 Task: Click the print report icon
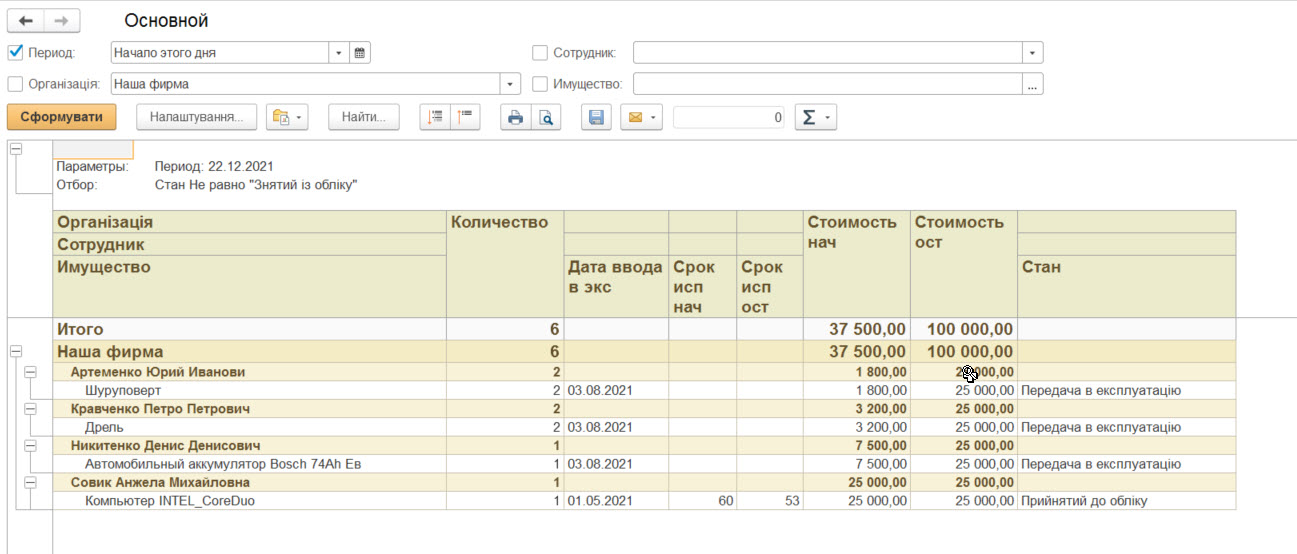point(515,118)
